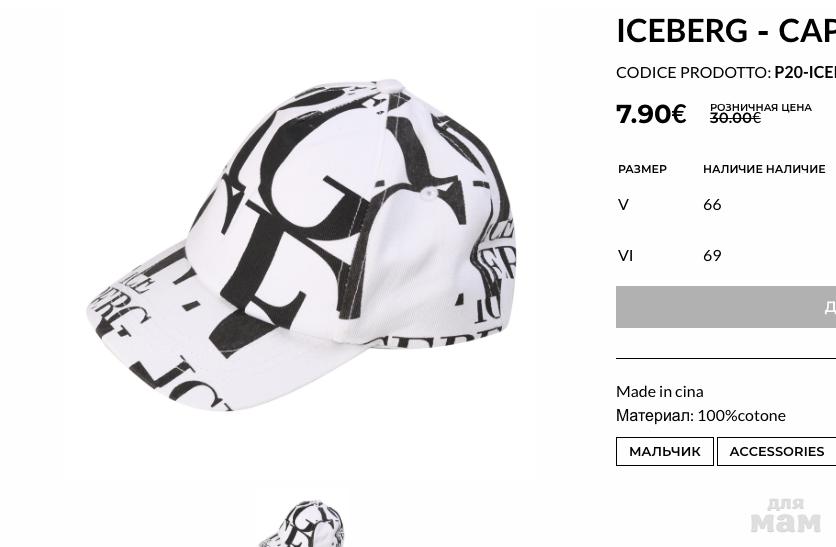This screenshot has height=547, width=836.
Task: Click the 'для мам' watermark logo
Action: tap(786, 516)
